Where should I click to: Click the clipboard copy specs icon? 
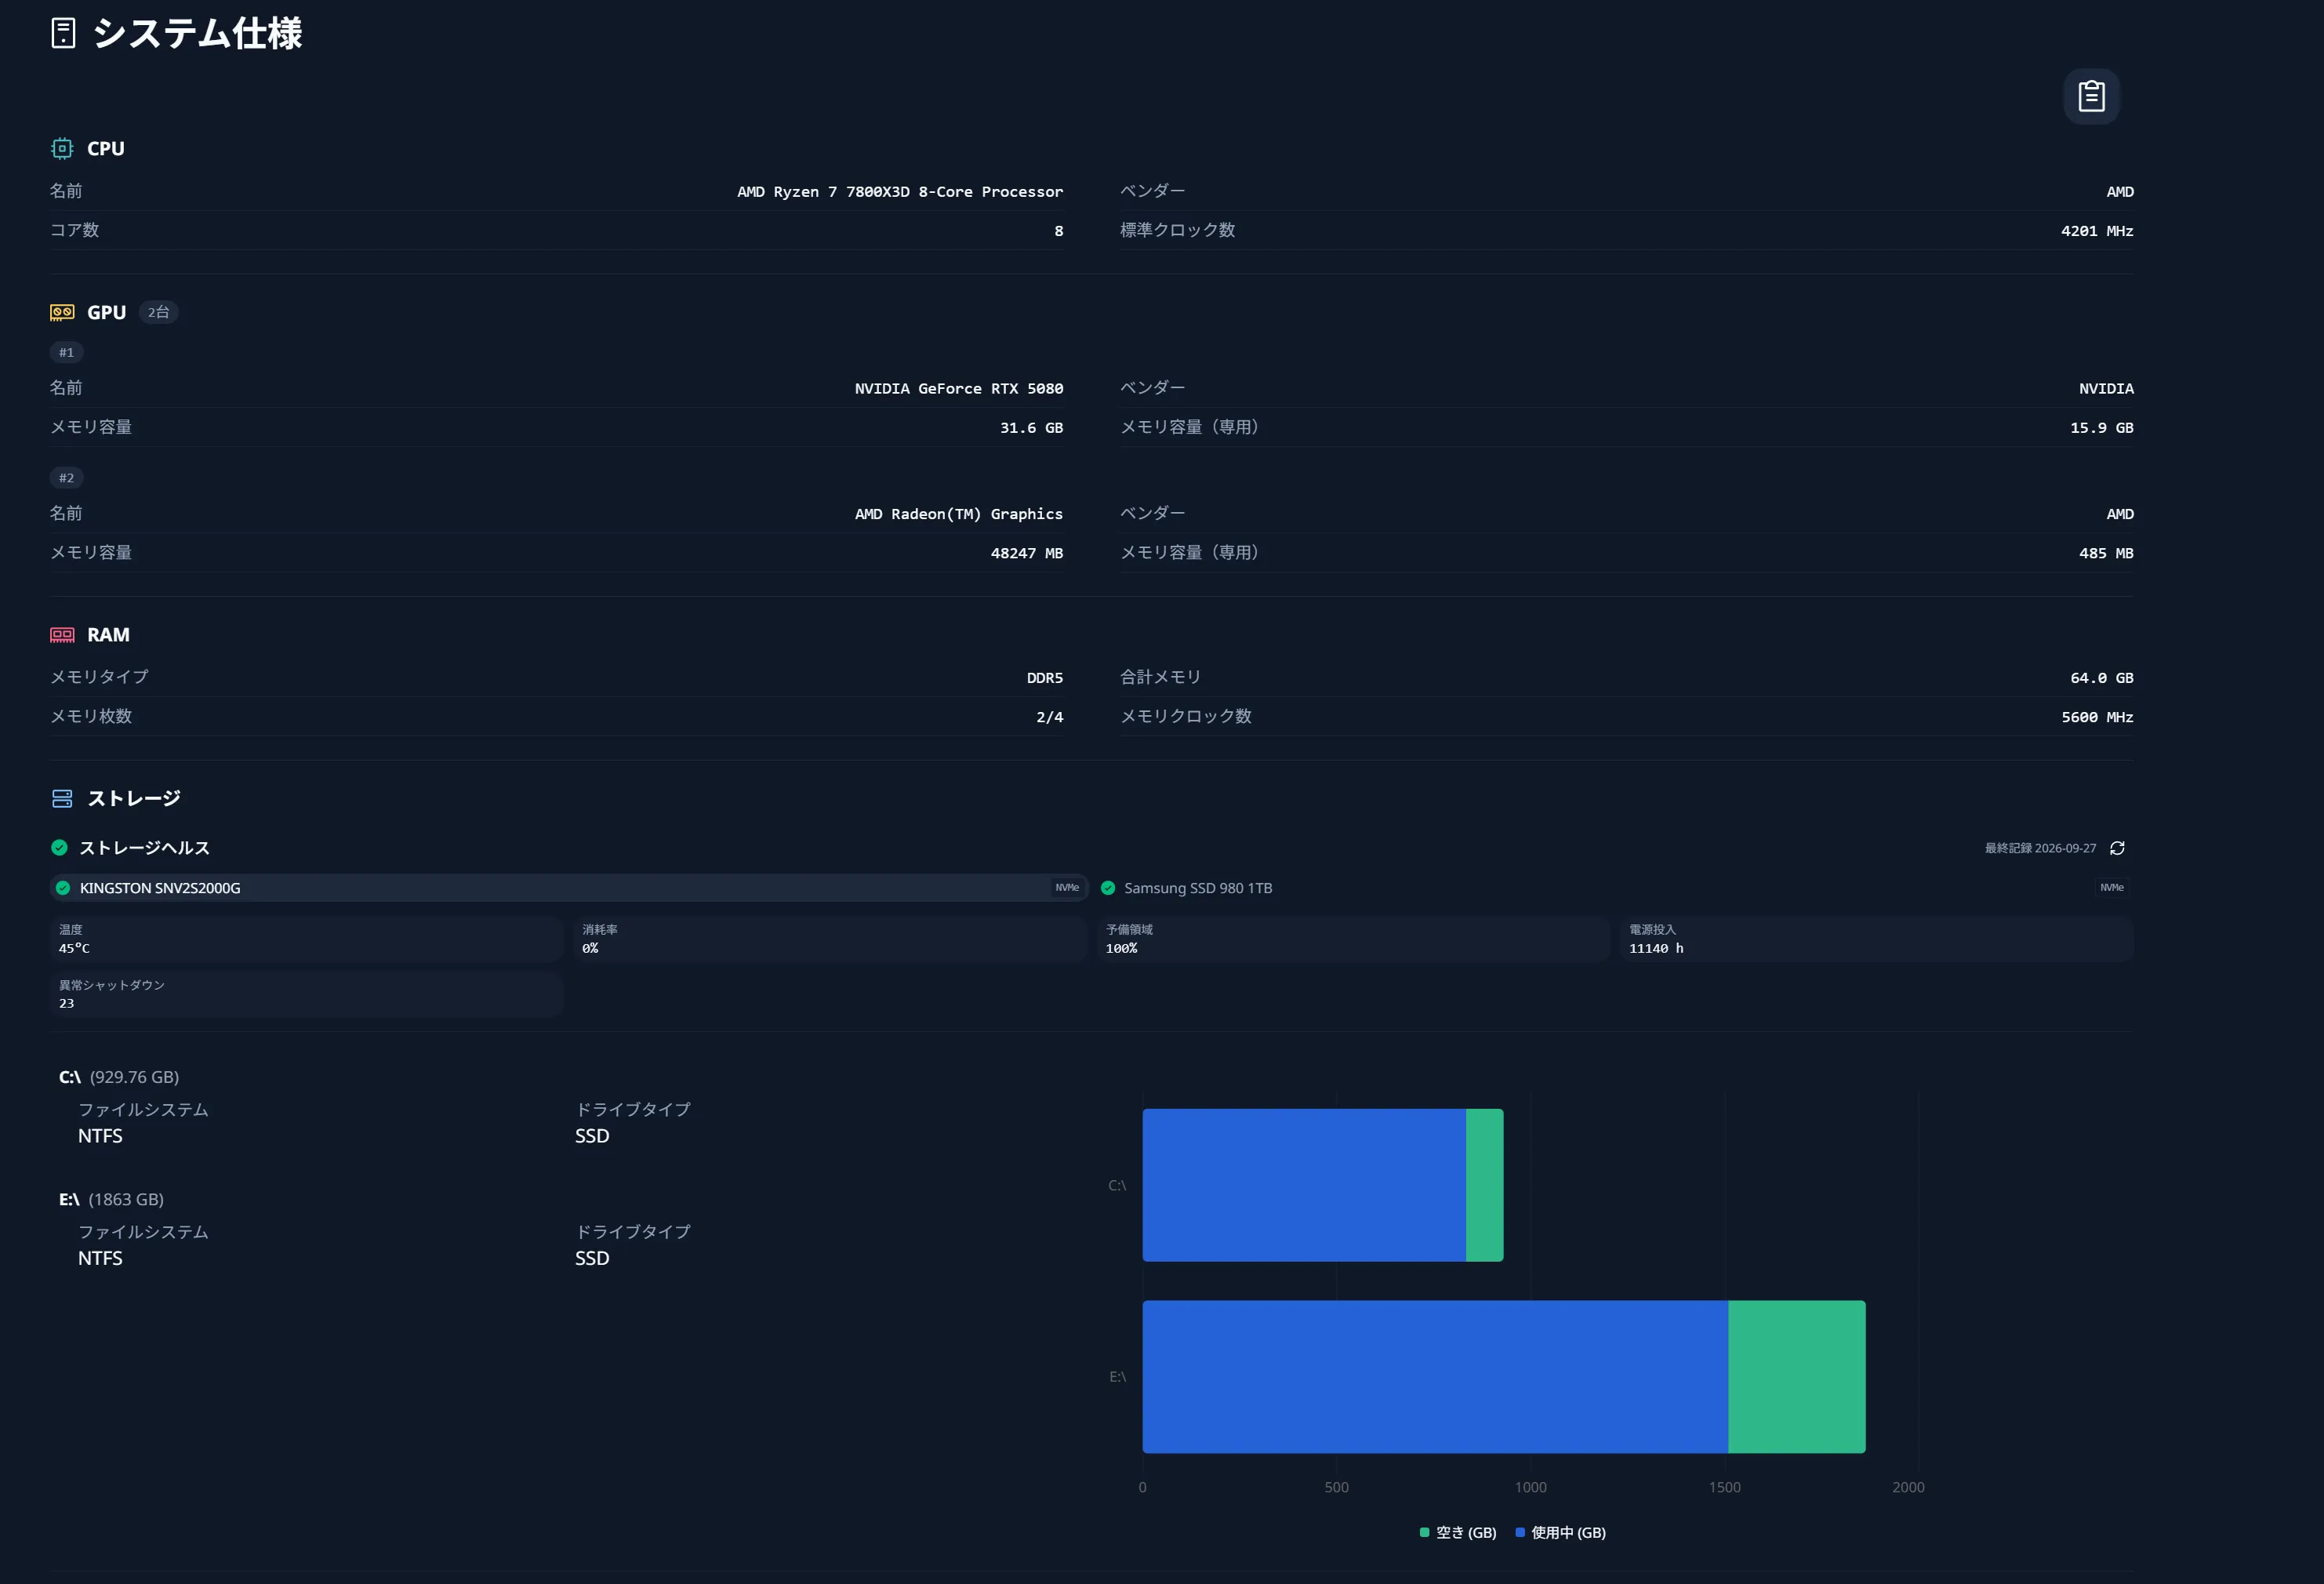coord(2091,96)
